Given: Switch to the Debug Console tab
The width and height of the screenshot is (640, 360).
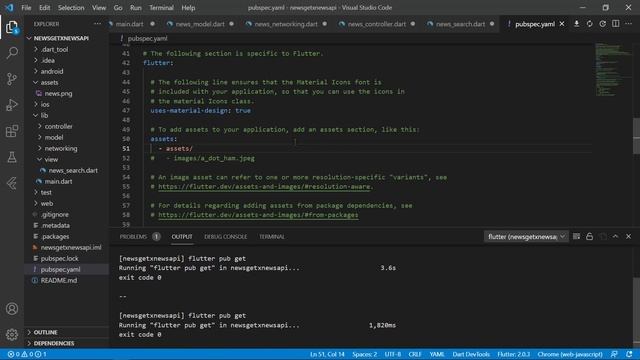Looking at the screenshot, I should click(225, 237).
